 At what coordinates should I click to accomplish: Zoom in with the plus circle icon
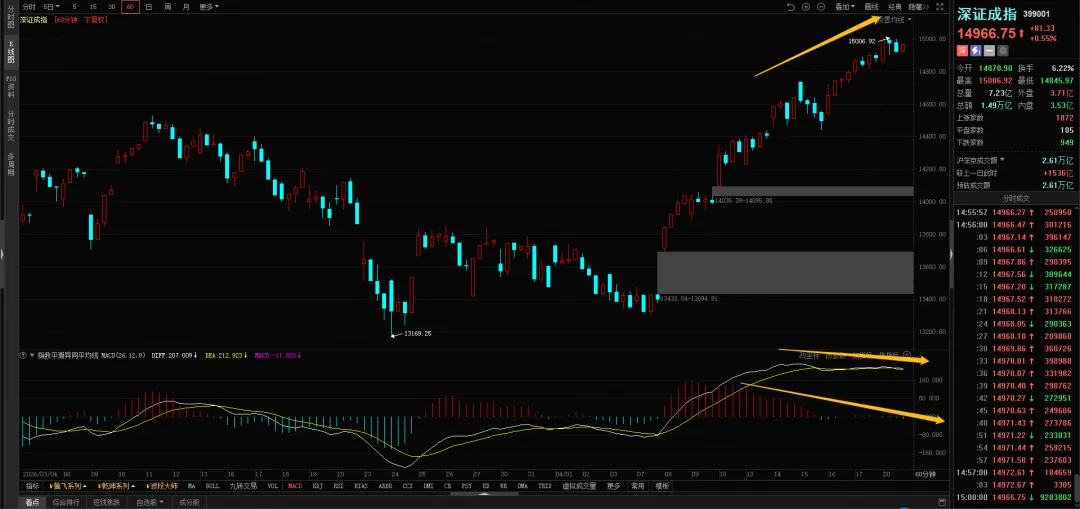tap(806, 6)
